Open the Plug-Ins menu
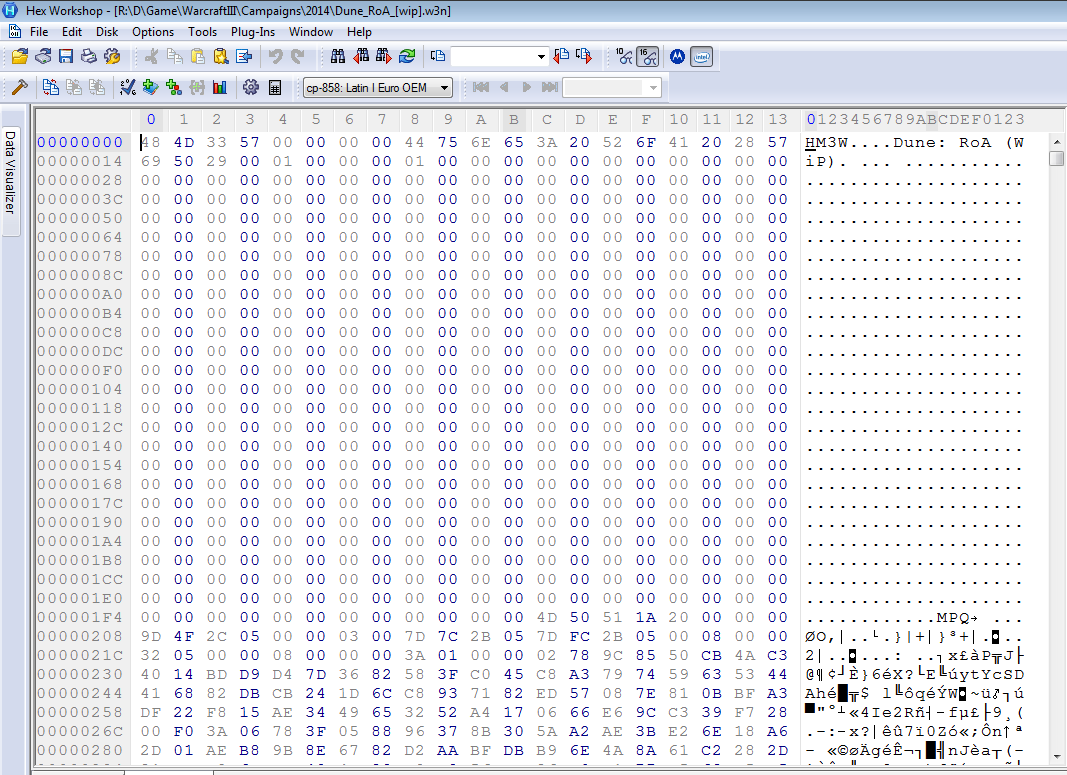The height and width of the screenshot is (775, 1067). point(253,32)
